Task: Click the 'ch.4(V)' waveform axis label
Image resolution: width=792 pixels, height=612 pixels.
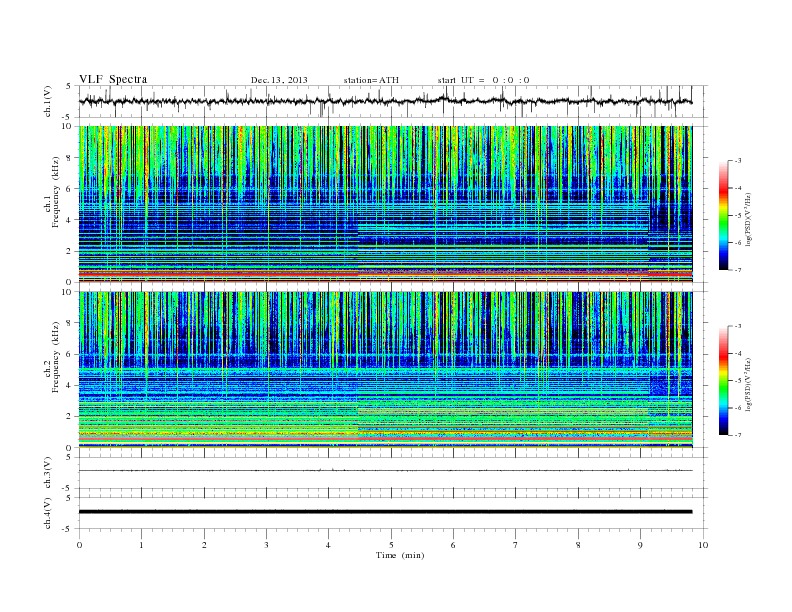Action: coord(48,513)
